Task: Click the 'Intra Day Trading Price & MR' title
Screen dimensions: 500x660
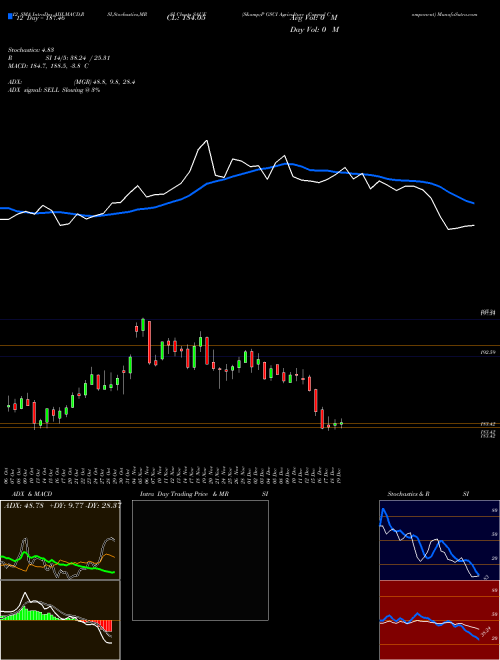Action: point(184,494)
